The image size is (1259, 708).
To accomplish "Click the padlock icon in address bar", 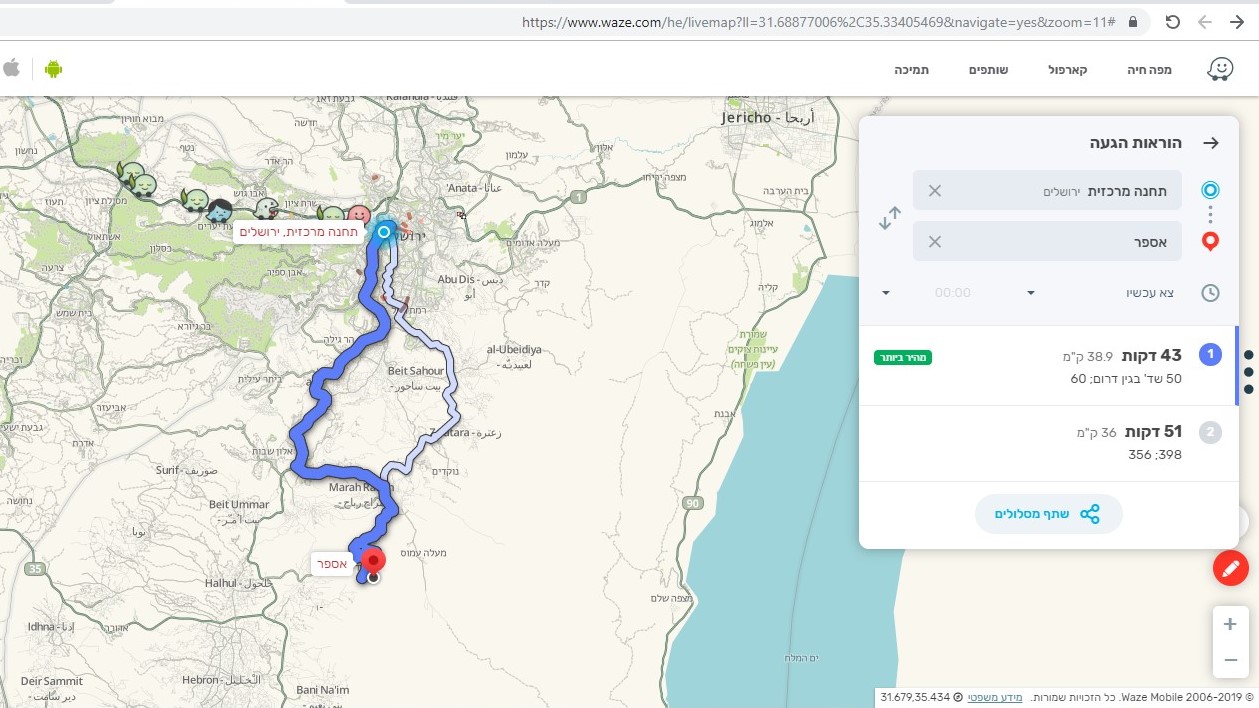I will tap(1133, 21).
